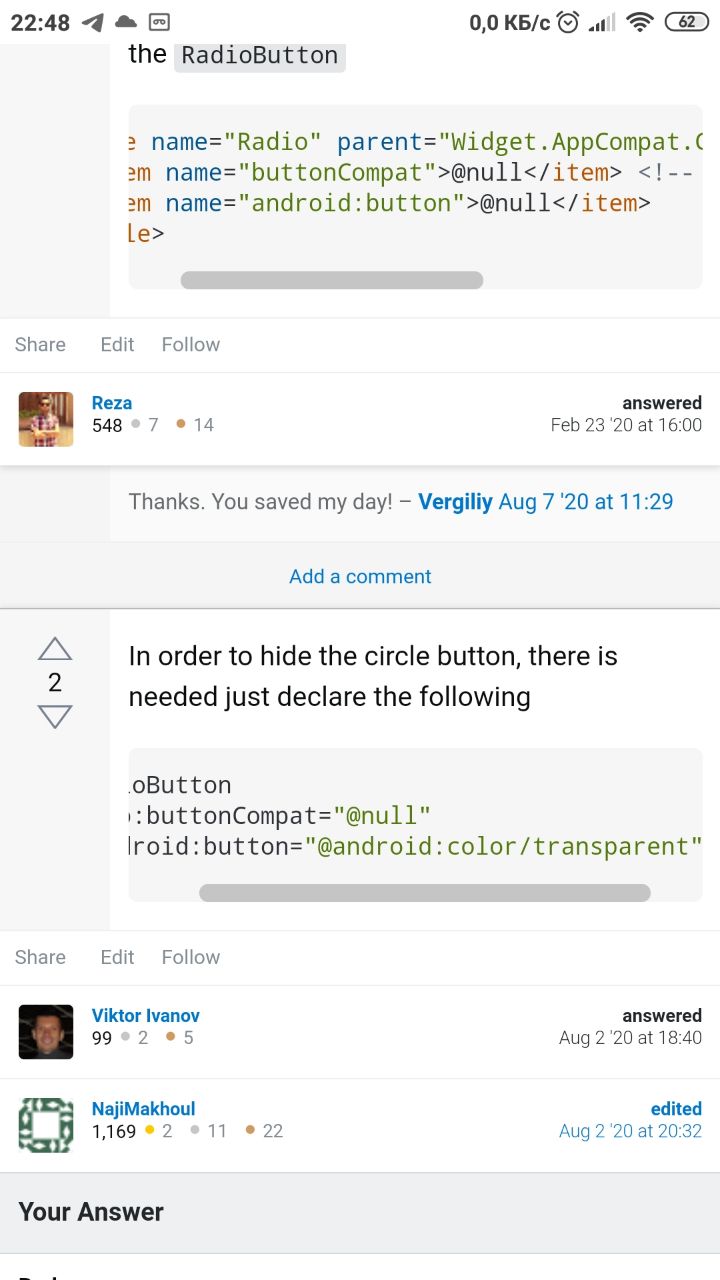Share Viktor Ivanov's answer
The width and height of the screenshot is (720, 1280).
[40, 957]
